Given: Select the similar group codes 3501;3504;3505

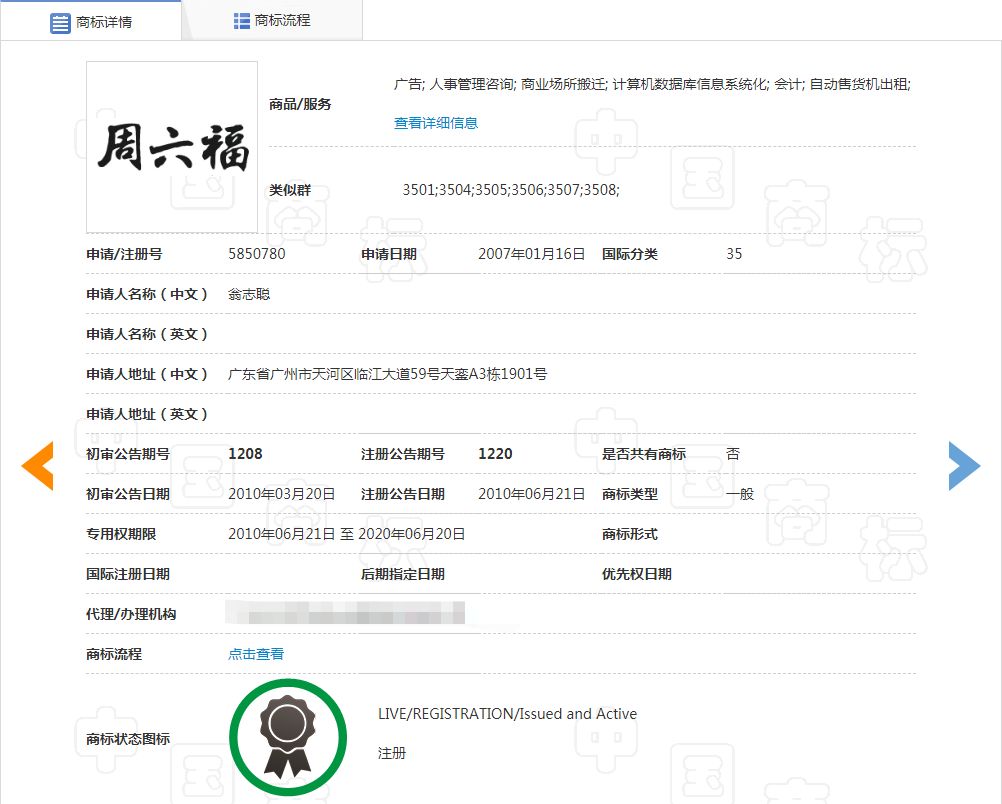Looking at the screenshot, I should [511, 190].
